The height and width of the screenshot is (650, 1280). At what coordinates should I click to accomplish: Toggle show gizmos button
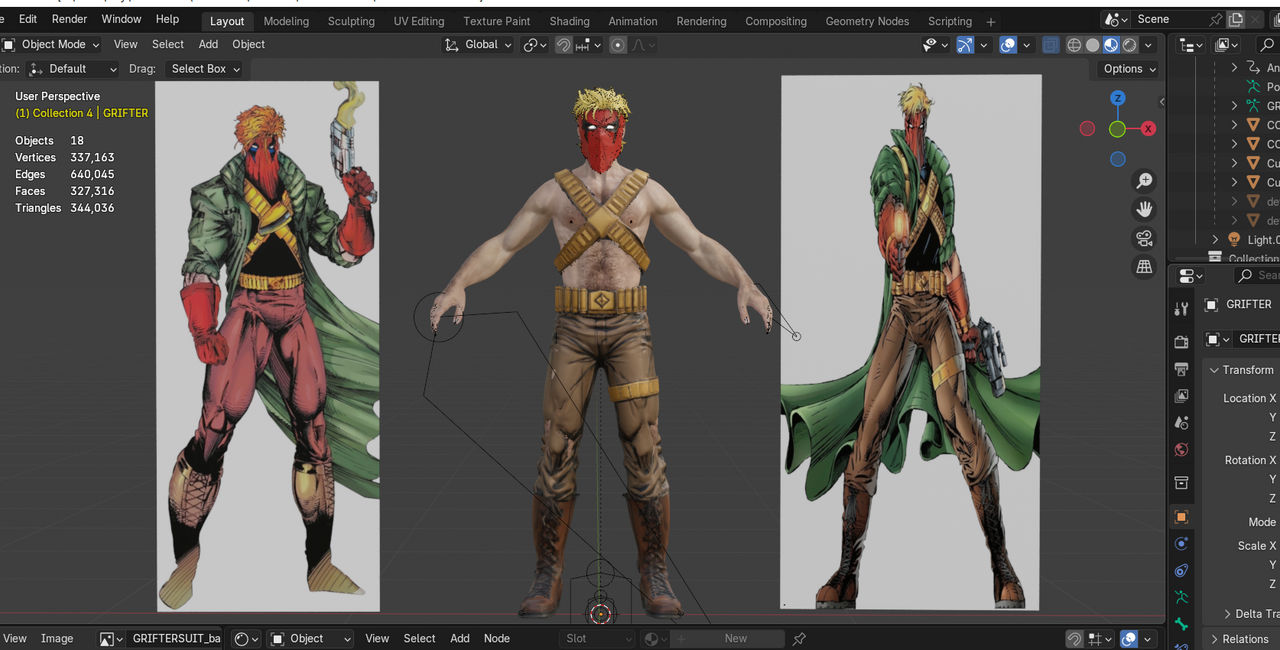click(965, 45)
